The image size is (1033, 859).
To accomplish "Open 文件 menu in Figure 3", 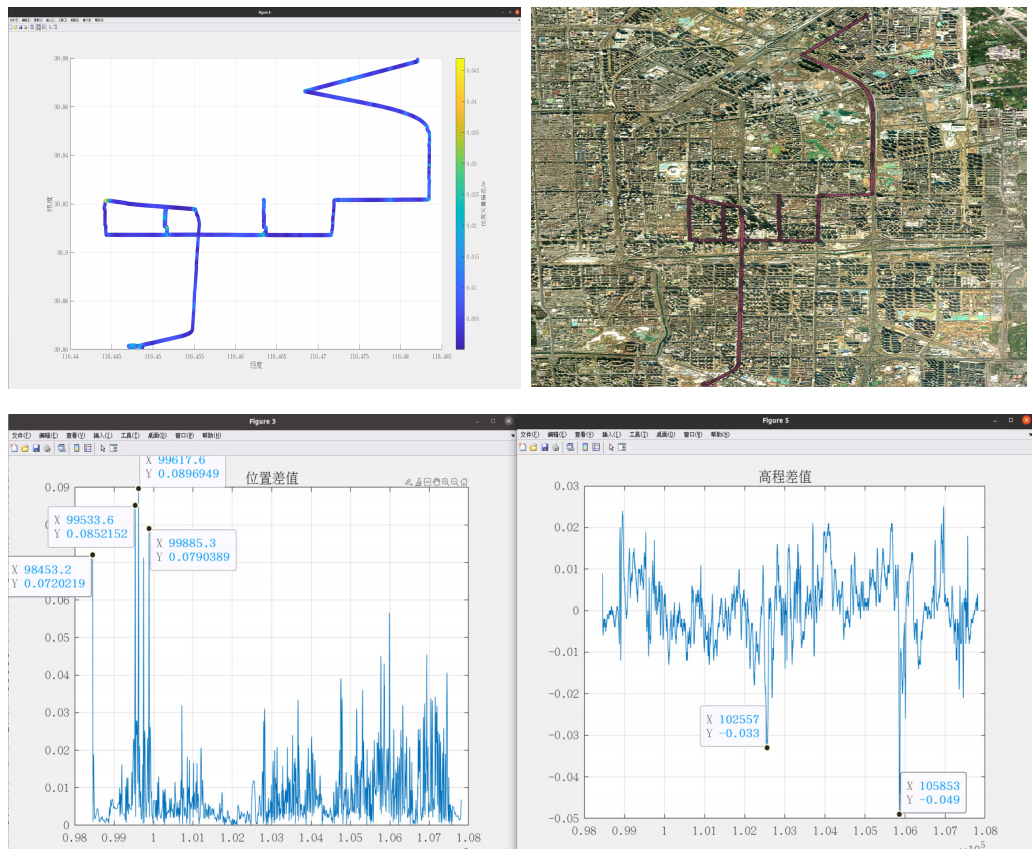I will (21, 435).
